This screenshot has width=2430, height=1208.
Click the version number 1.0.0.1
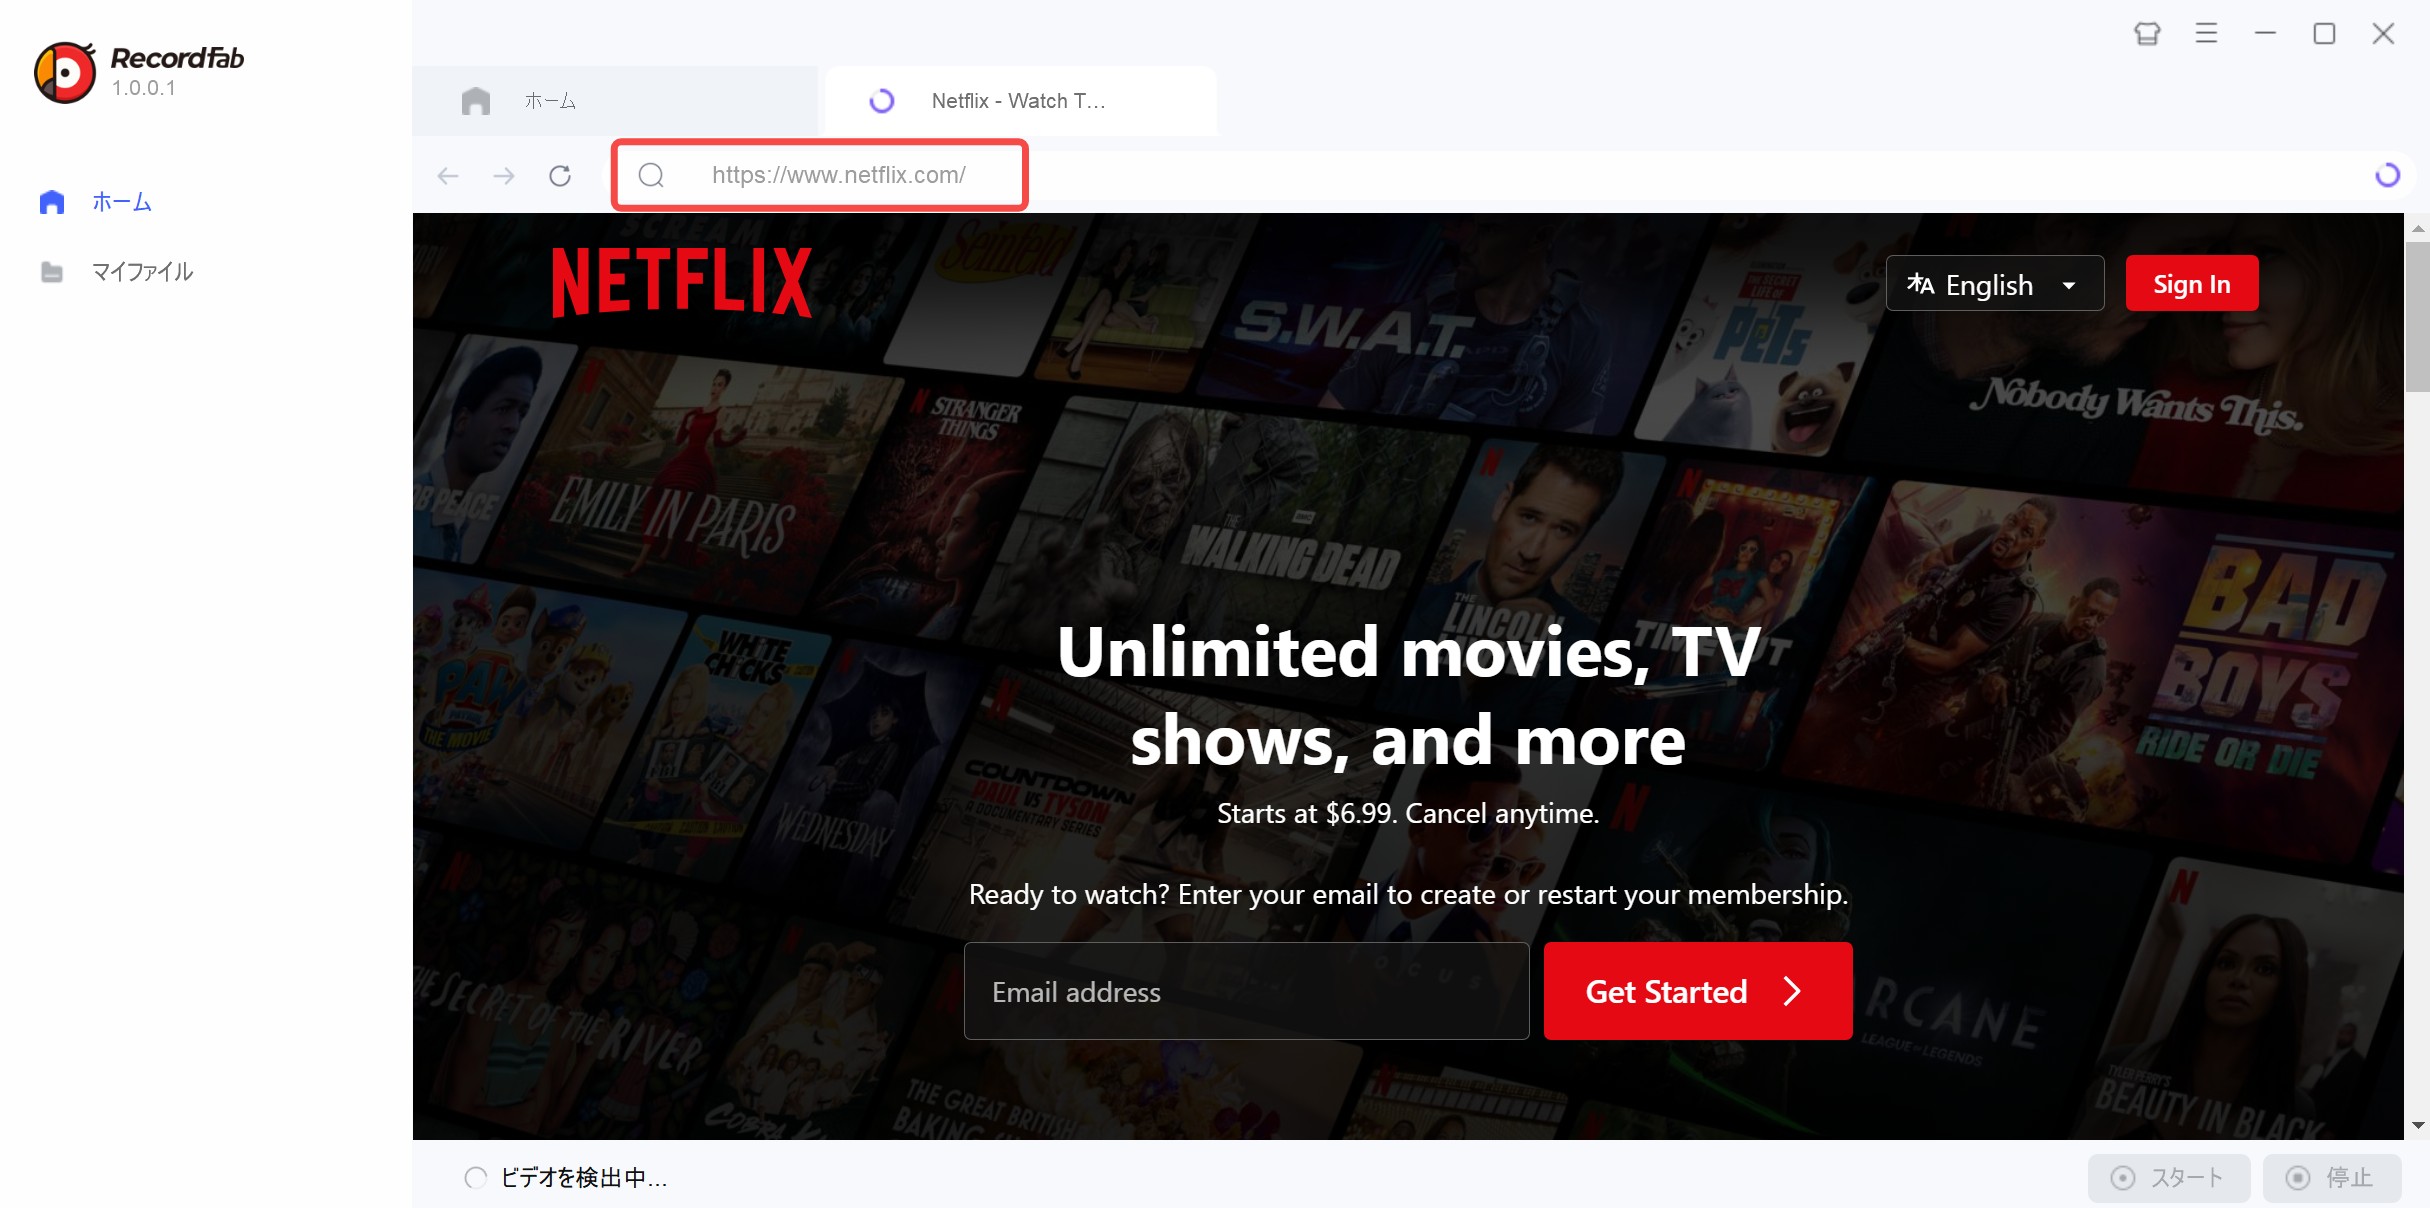(144, 88)
